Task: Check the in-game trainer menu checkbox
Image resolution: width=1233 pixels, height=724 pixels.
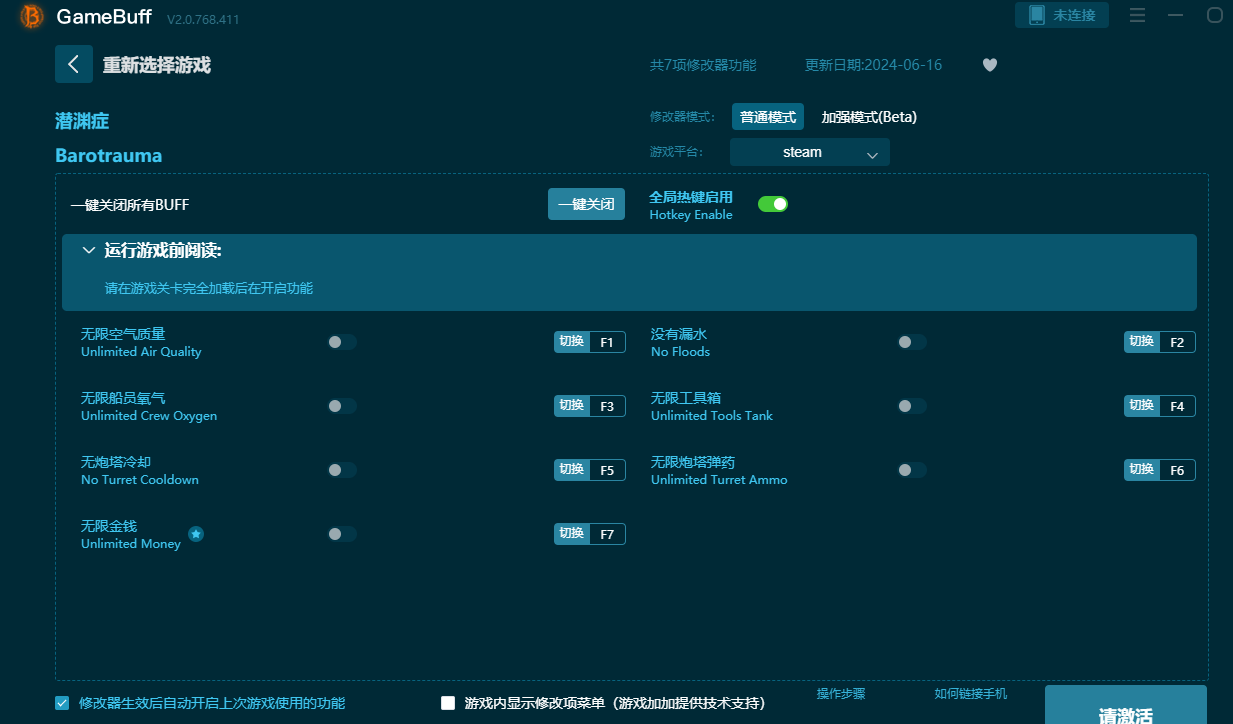Action: click(x=448, y=703)
